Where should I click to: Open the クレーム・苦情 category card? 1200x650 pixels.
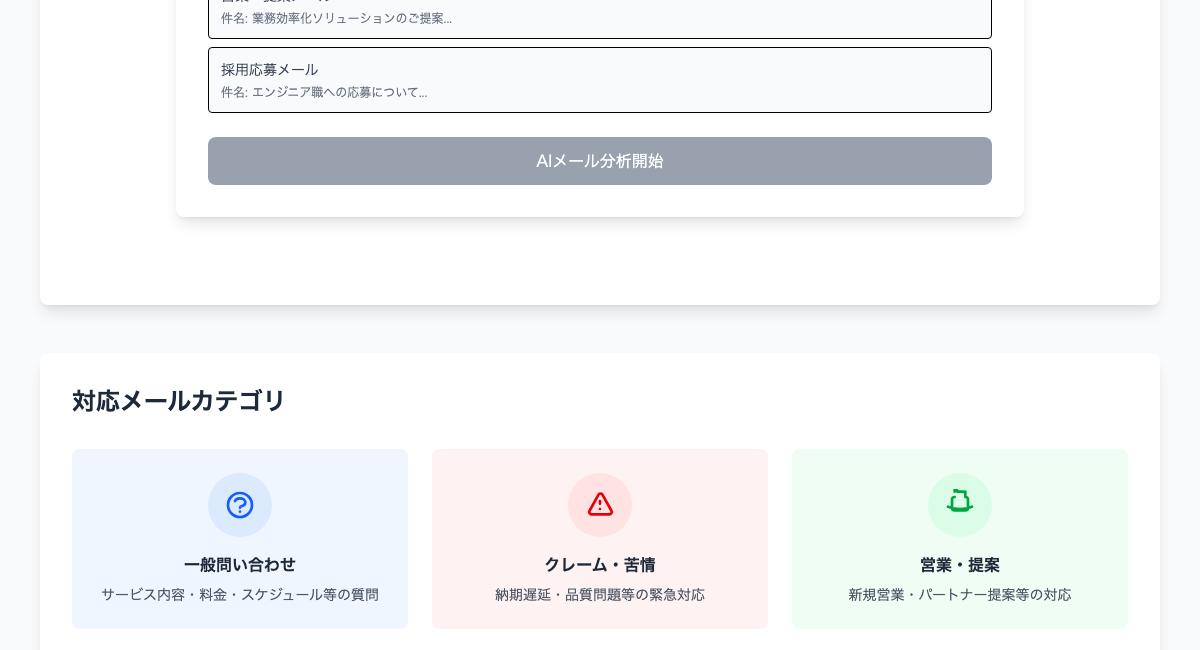[600, 539]
